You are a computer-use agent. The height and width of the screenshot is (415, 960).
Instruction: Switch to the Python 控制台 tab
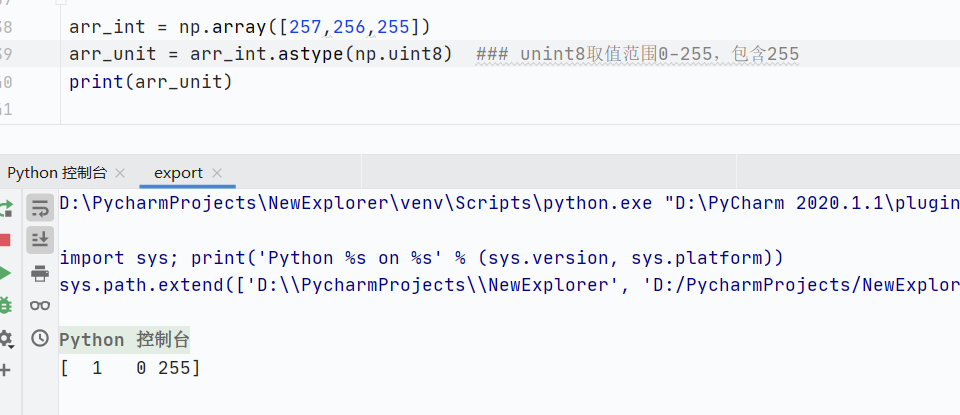58,173
